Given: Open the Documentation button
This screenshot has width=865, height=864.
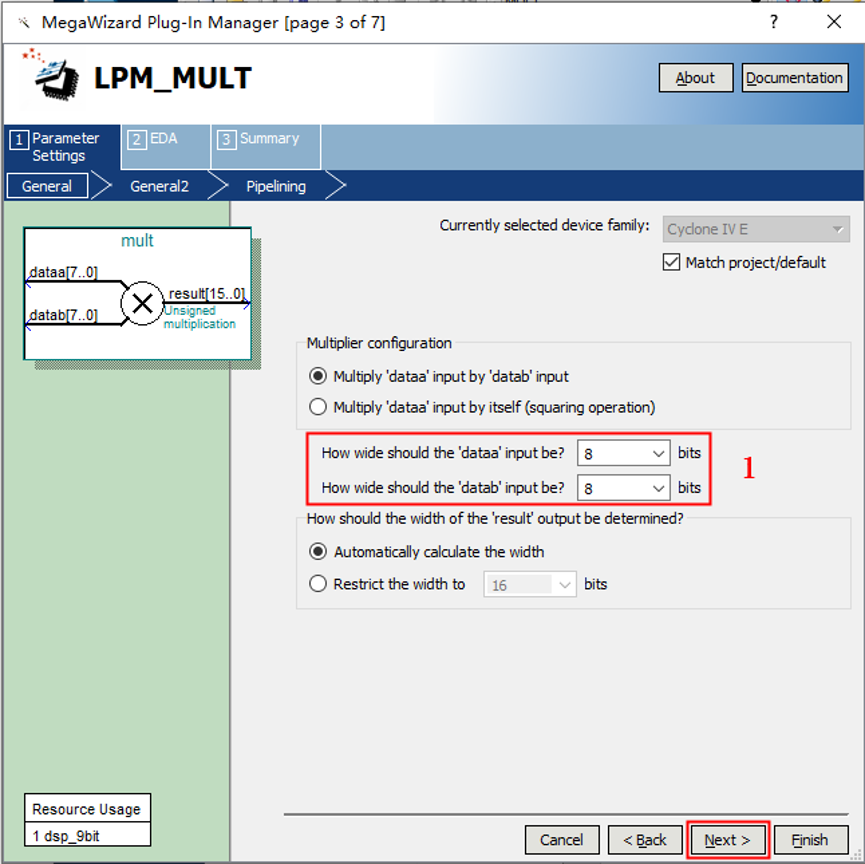Looking at the screenshot, I should click(794, 78).
